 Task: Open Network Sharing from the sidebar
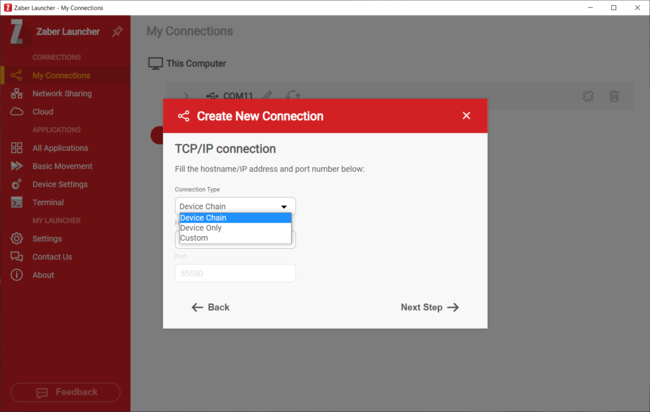62,93
